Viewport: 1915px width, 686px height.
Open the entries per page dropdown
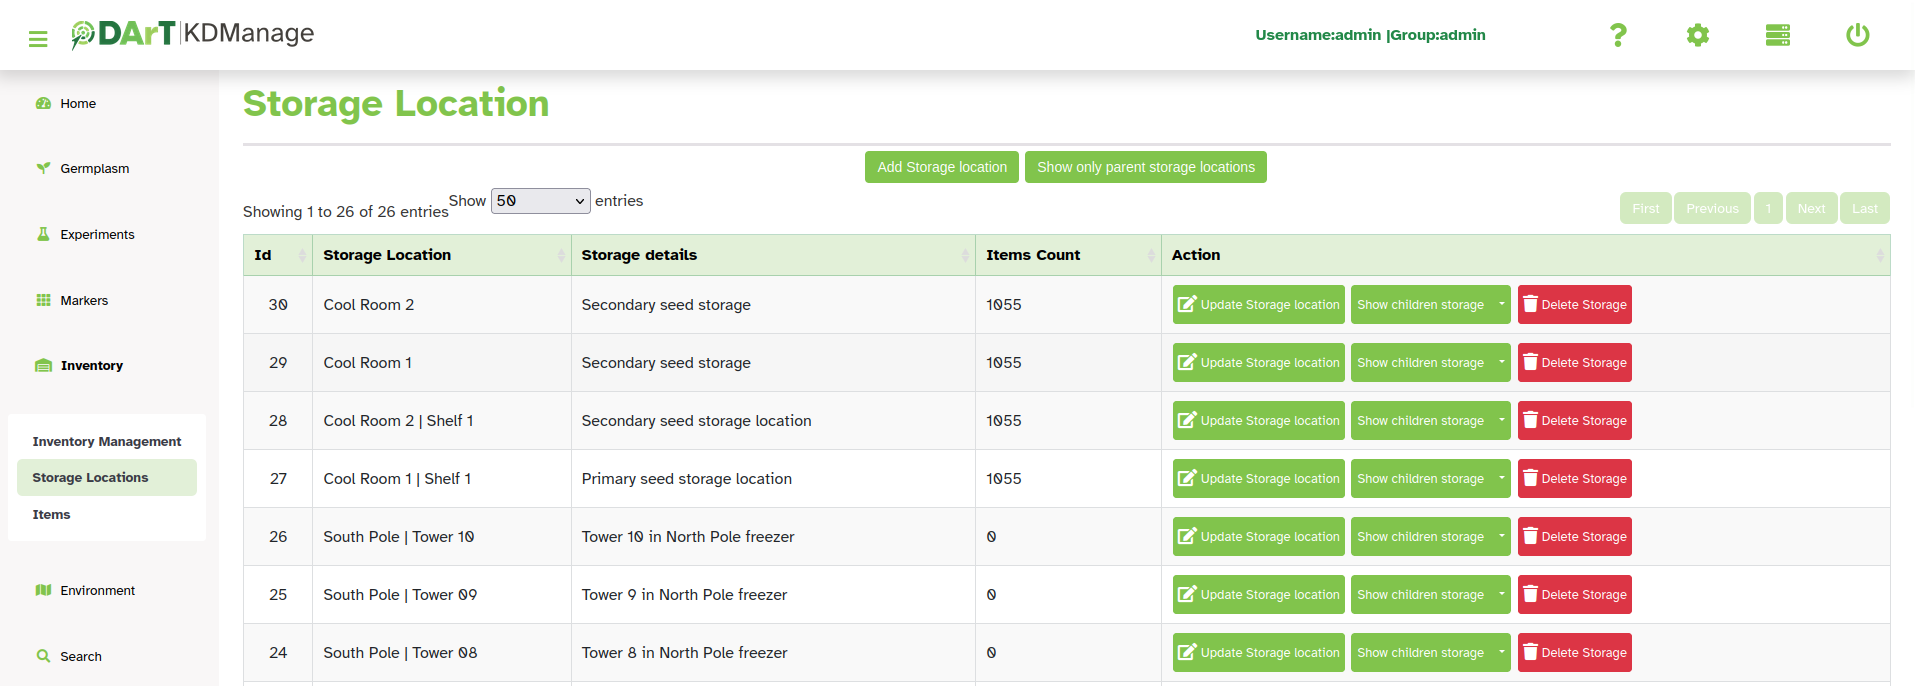(x=540, y=201)
